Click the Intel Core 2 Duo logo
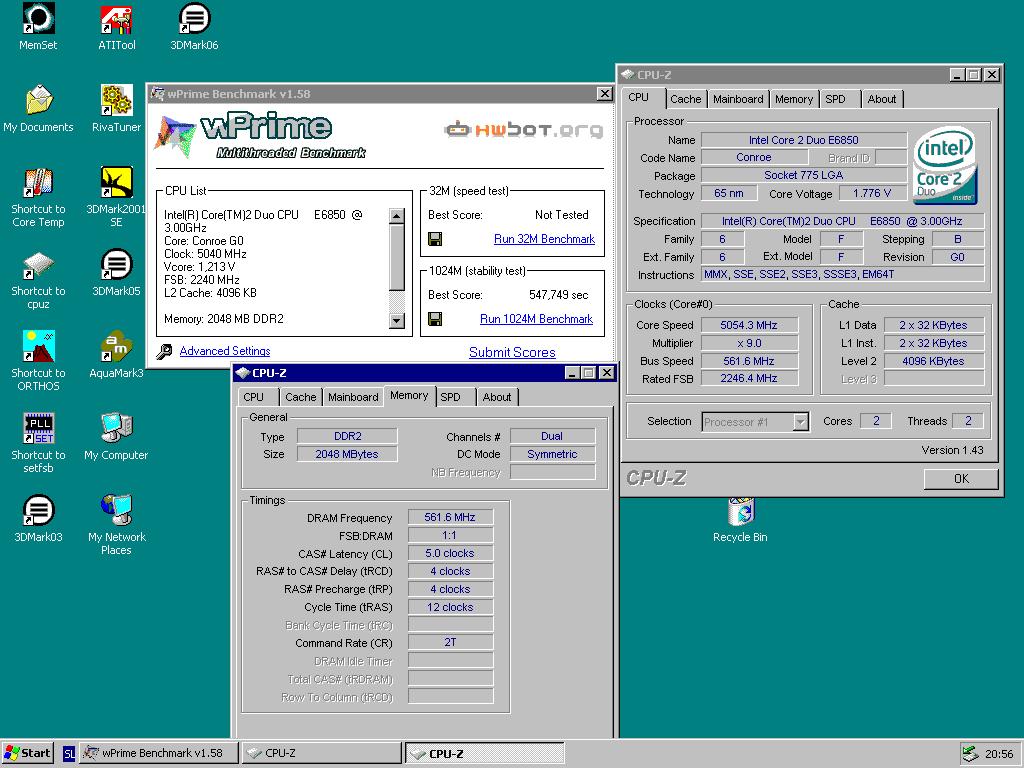1024x768 pixels. [x=944, y=165]
